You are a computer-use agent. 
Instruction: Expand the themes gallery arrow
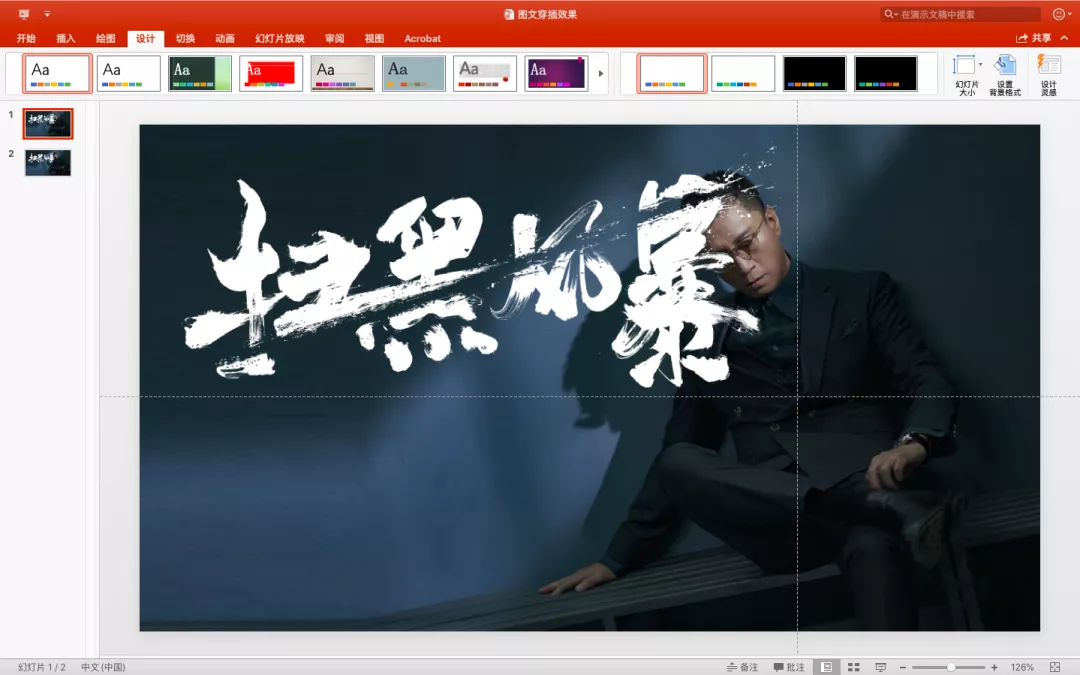click(601, 73)
